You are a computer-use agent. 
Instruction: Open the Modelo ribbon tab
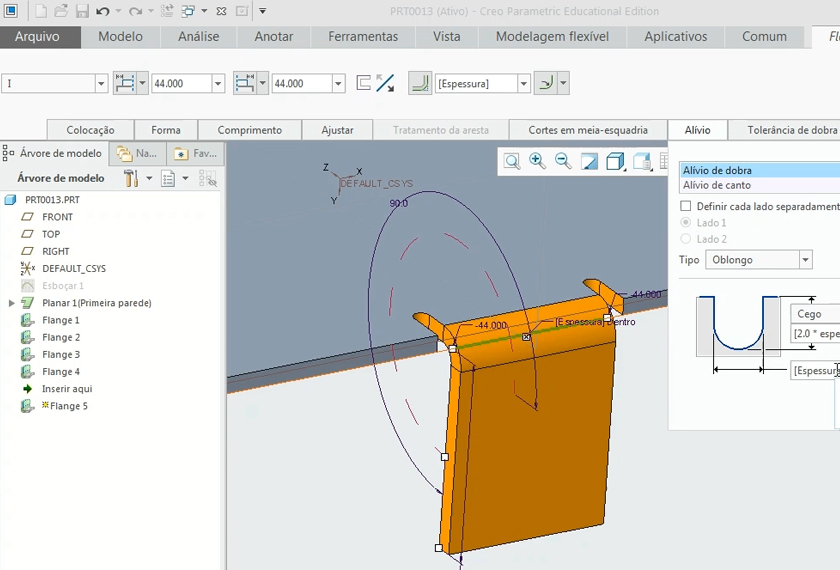120,37
